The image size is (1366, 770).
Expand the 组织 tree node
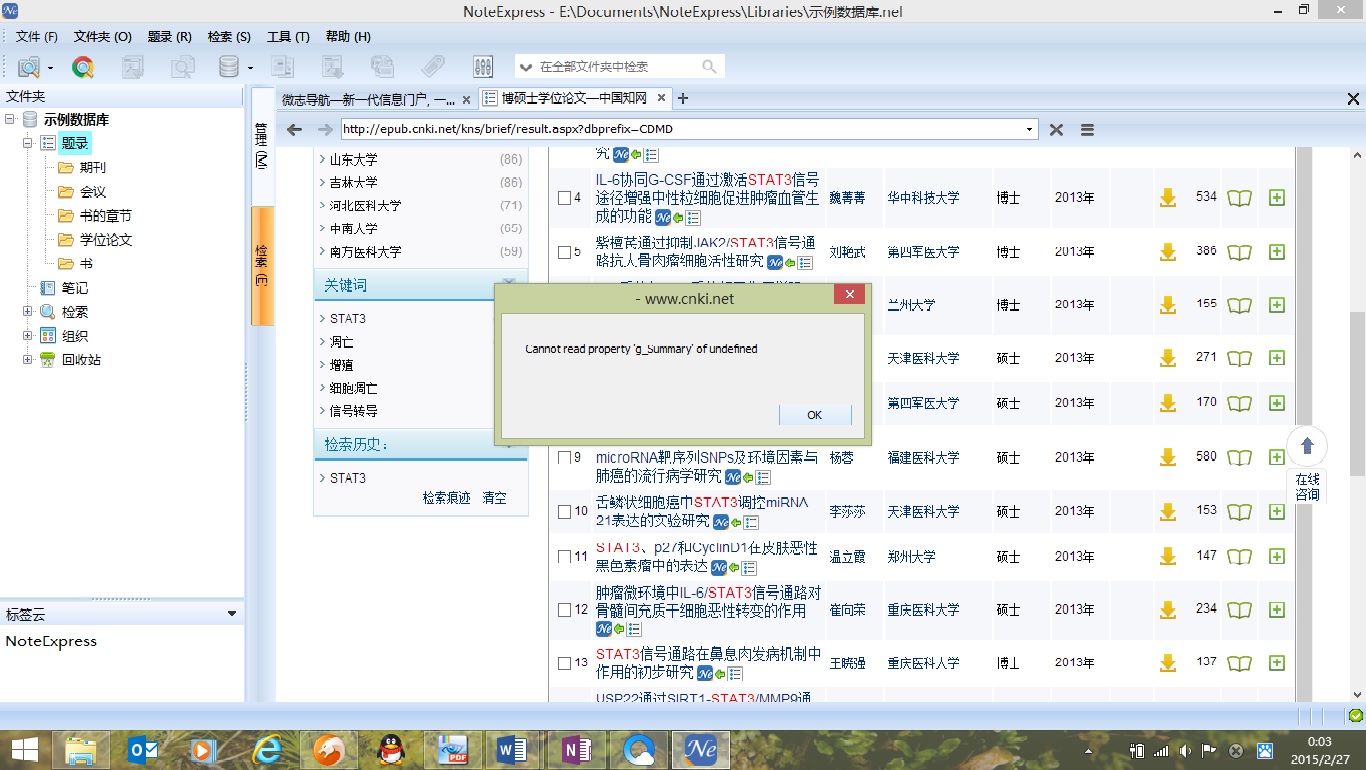[28, 335]
